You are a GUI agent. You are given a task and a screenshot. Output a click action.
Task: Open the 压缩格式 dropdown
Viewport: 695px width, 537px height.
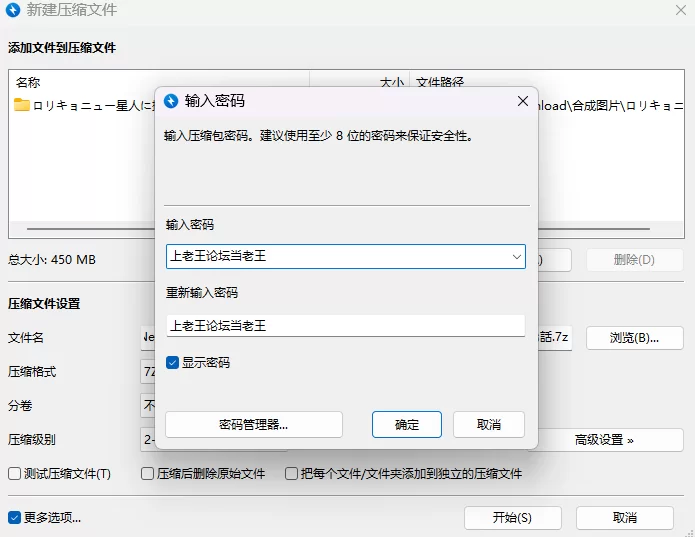pos(148,372)
